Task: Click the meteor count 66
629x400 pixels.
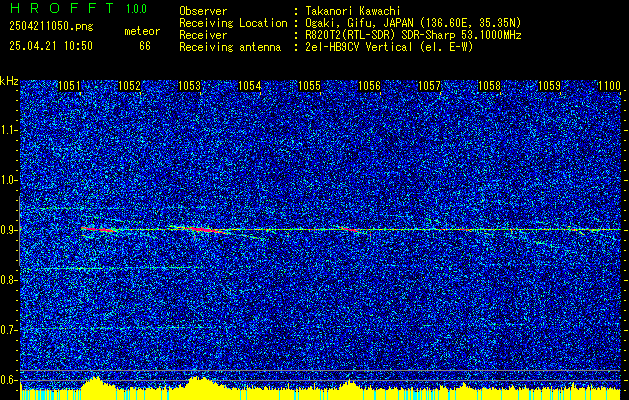Action: point(145,46)
